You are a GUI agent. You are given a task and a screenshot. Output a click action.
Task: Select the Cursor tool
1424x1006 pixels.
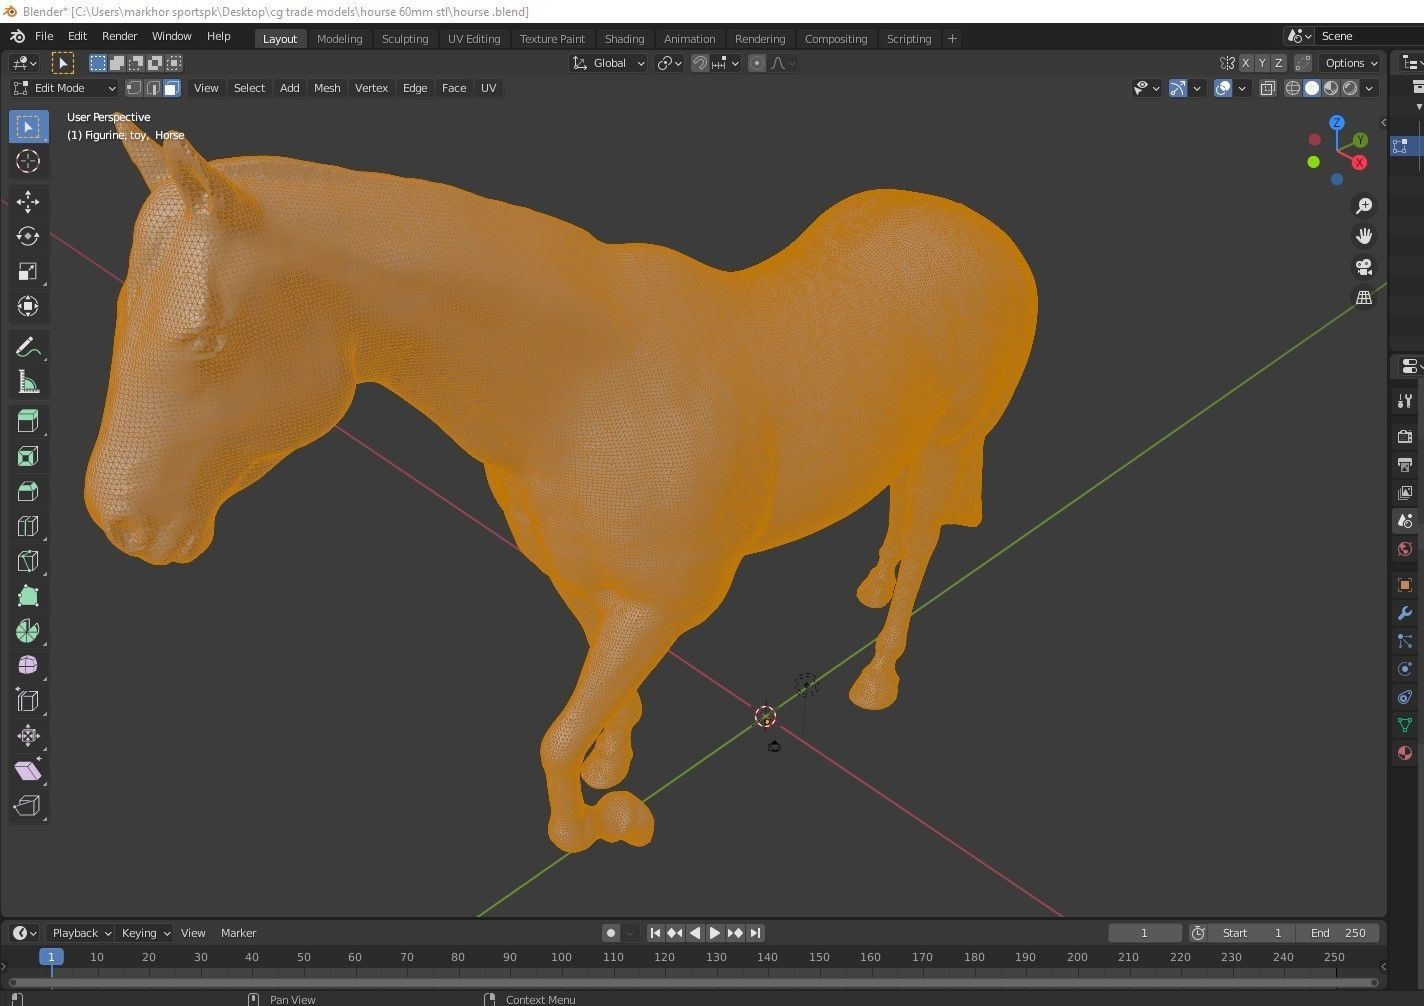click(x=28, y=161)
